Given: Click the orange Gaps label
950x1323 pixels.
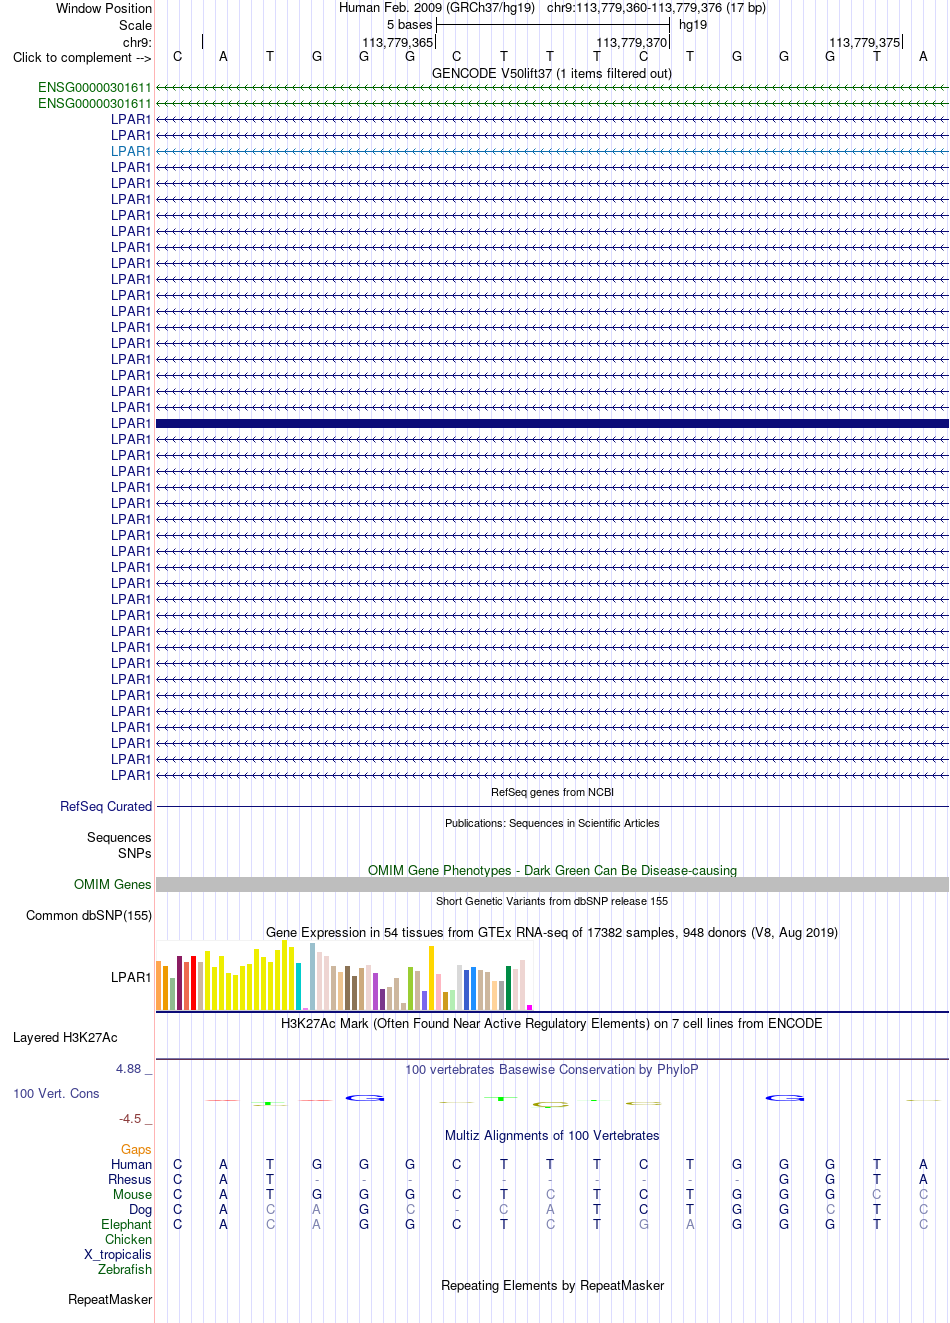Looking at the screenshot, I should point(136,1150).
